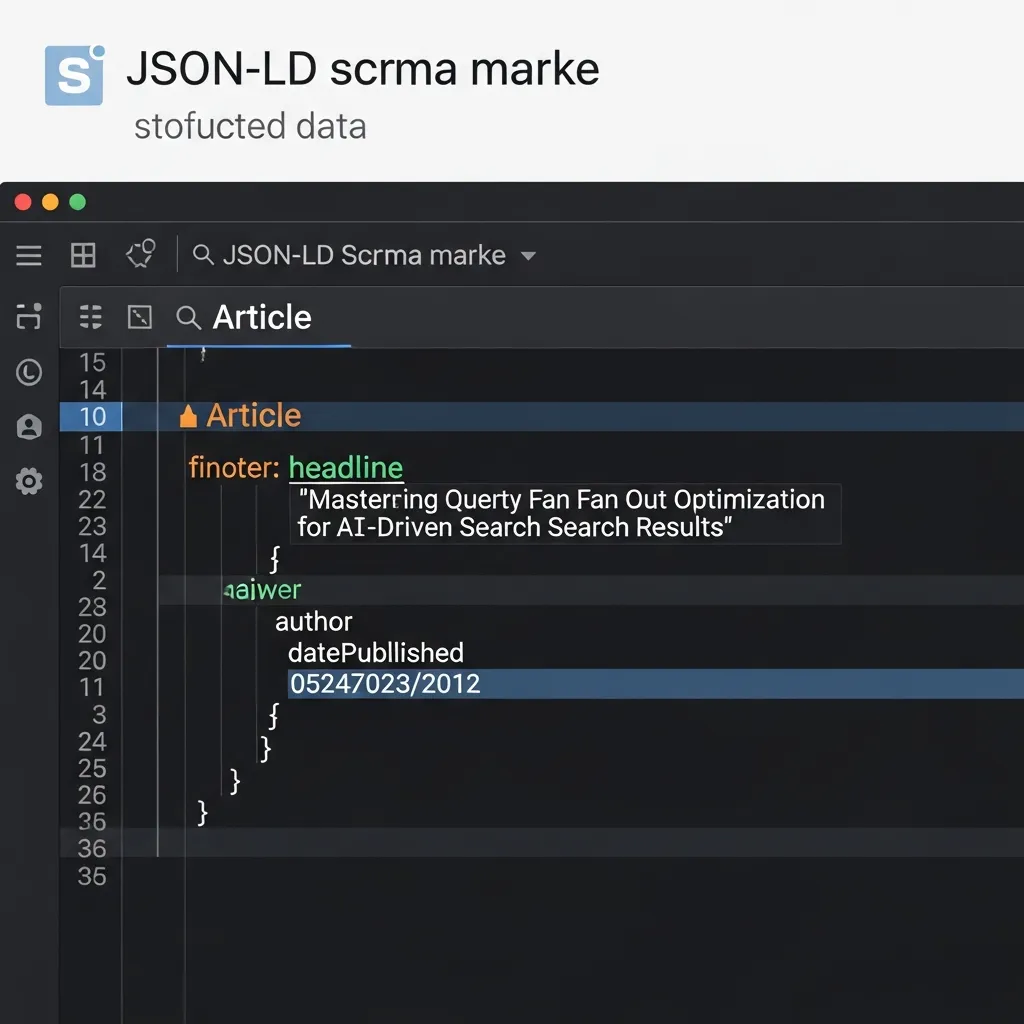This screenshot has height=1024, width=1024.
Task: Toggle the warning marker on the Article row
Action: point(187,415)
